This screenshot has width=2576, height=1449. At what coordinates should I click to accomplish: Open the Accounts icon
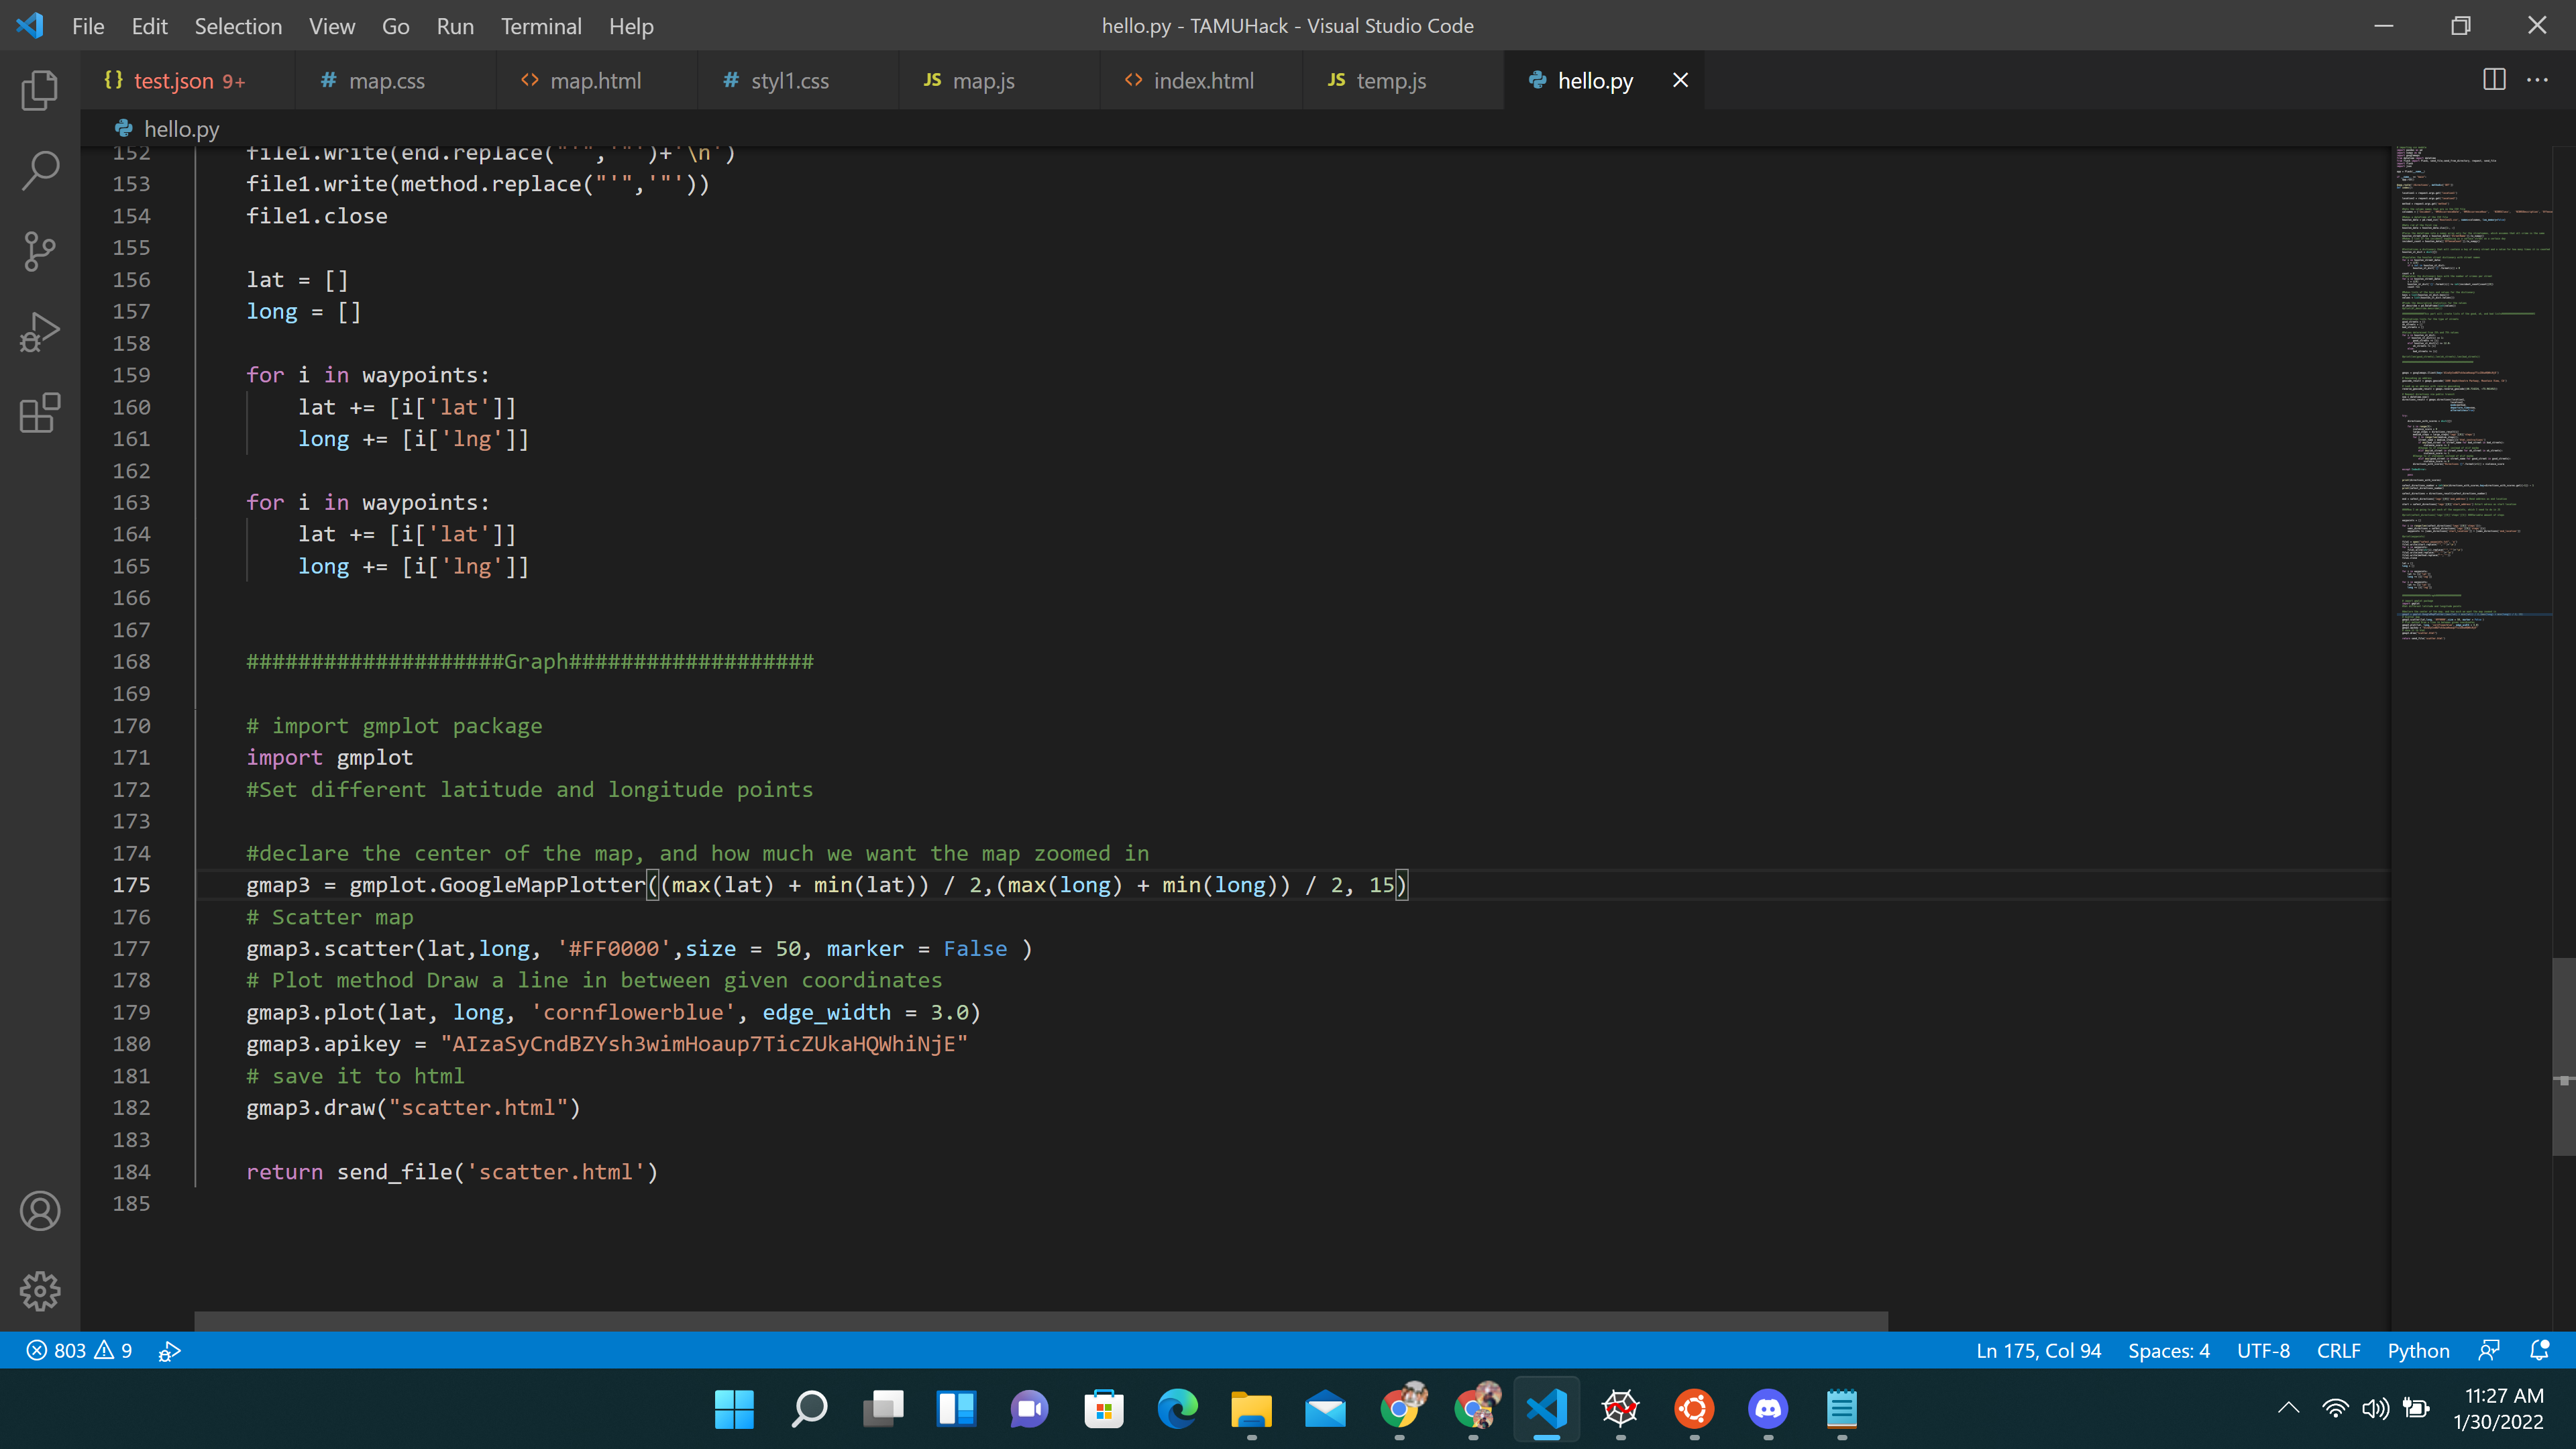click(x=40, y=1211)
